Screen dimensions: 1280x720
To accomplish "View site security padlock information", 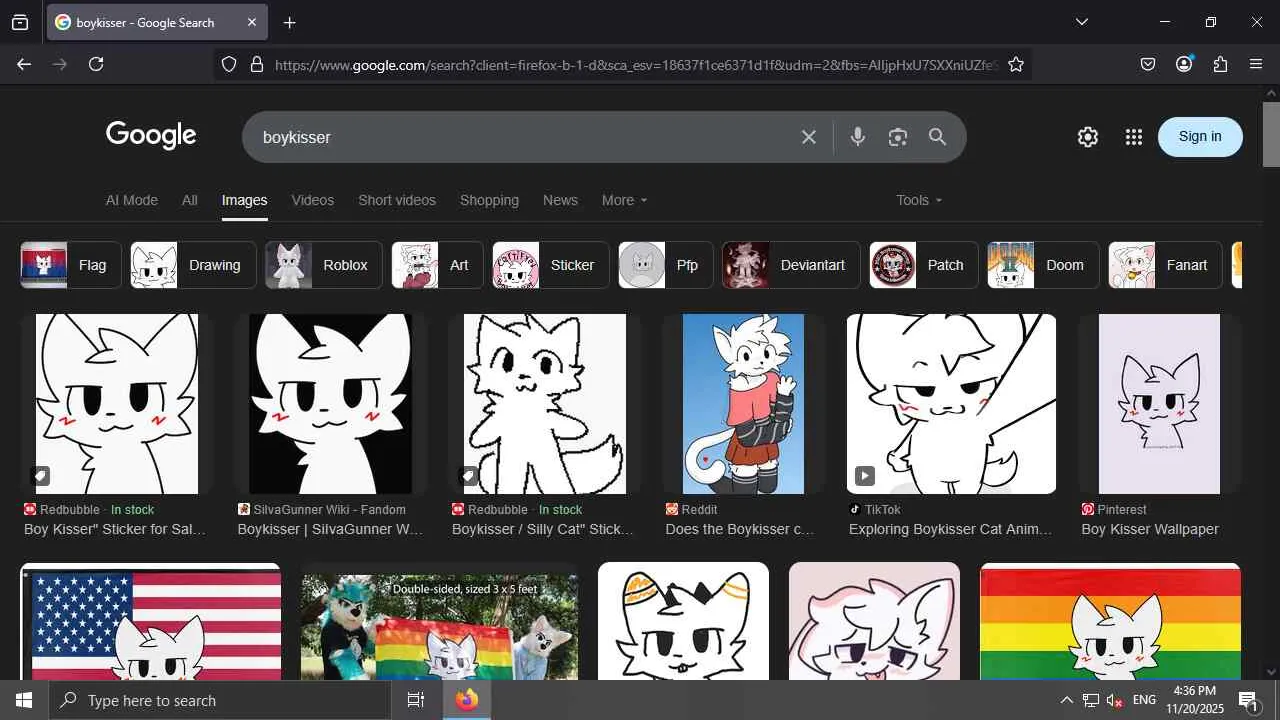I will (x=257, y=64).
